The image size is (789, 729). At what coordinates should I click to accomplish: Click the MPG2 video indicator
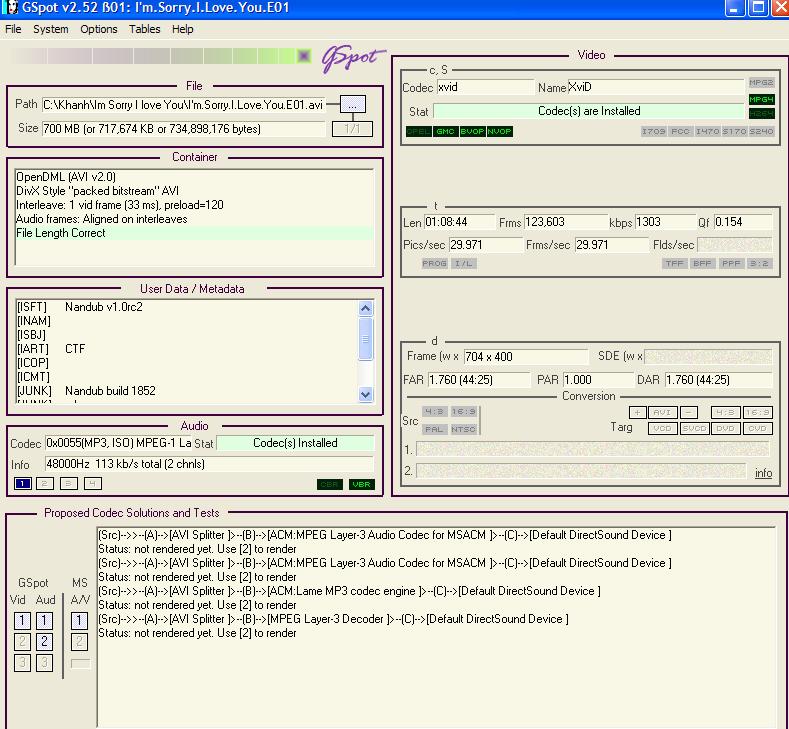[x=761, y=82]
